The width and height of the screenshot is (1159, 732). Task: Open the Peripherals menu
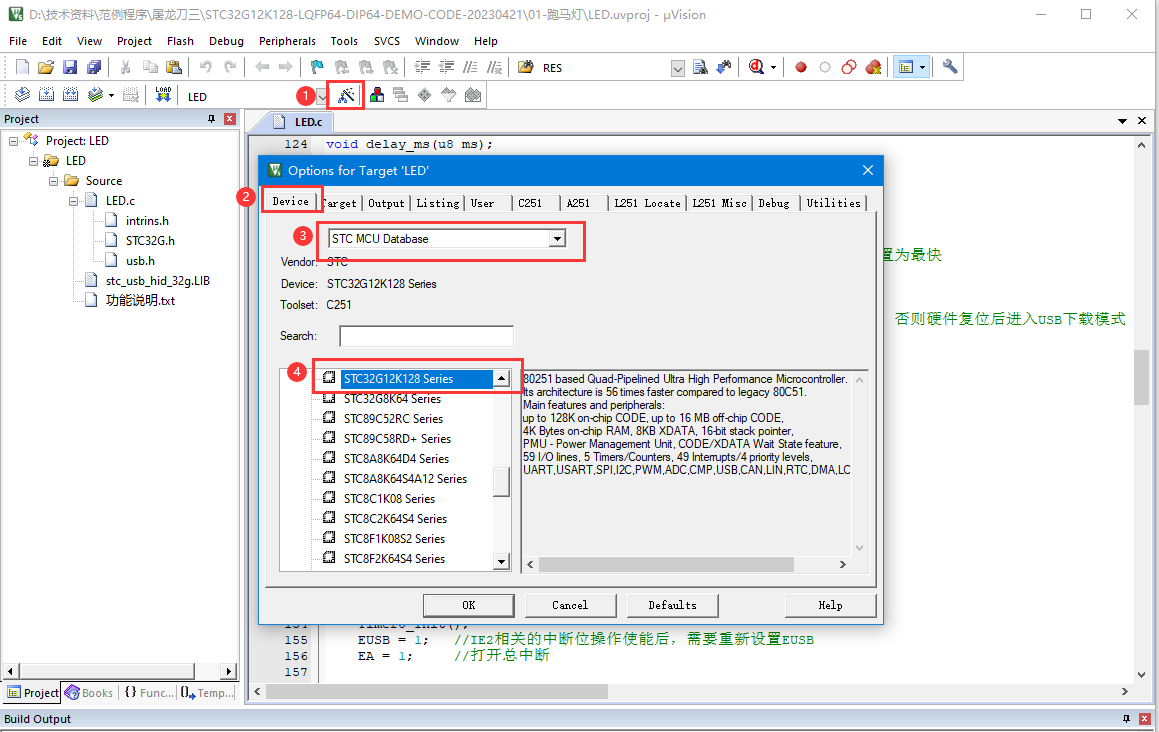click(x=288, y=41)
